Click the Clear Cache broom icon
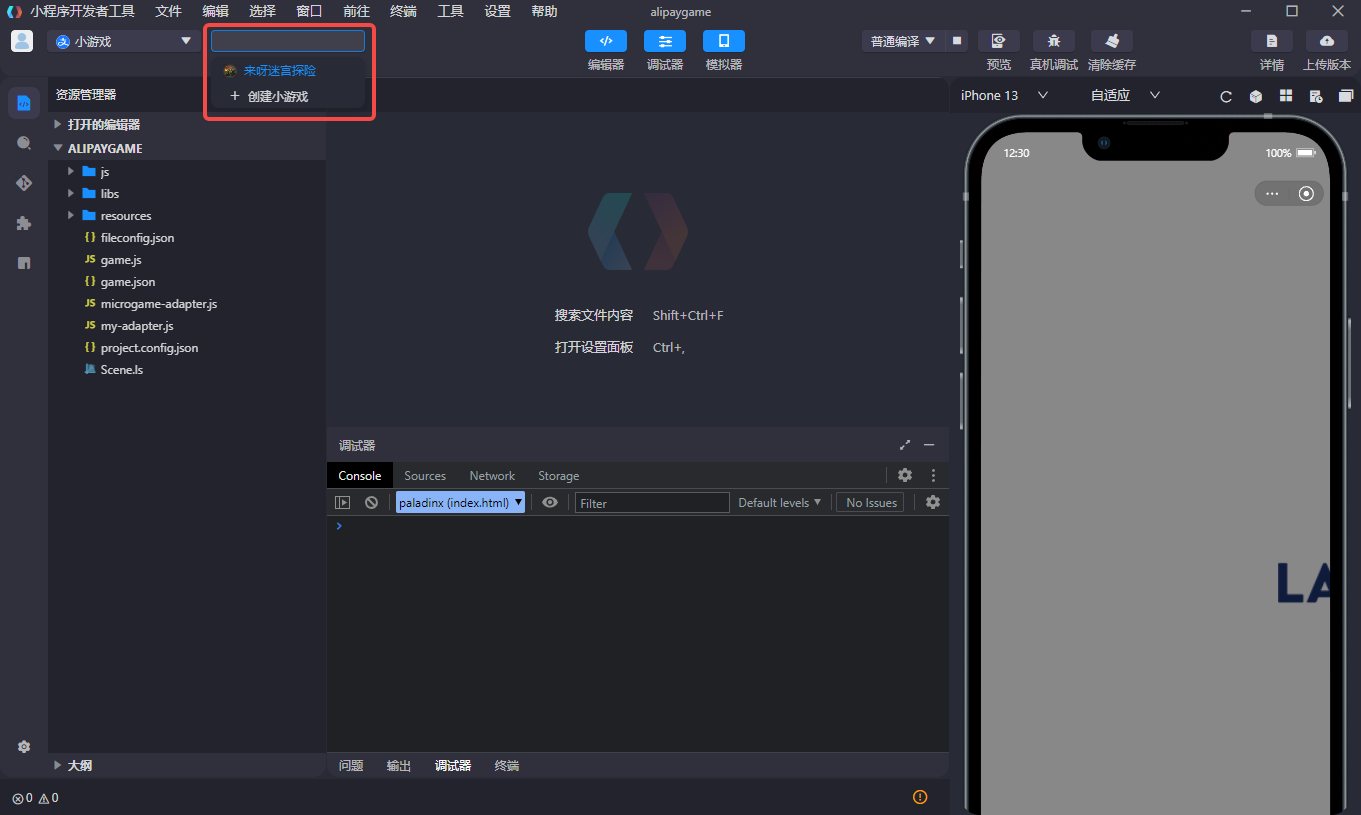This screenshot has height=815, width=1361. coord(1111,41)
